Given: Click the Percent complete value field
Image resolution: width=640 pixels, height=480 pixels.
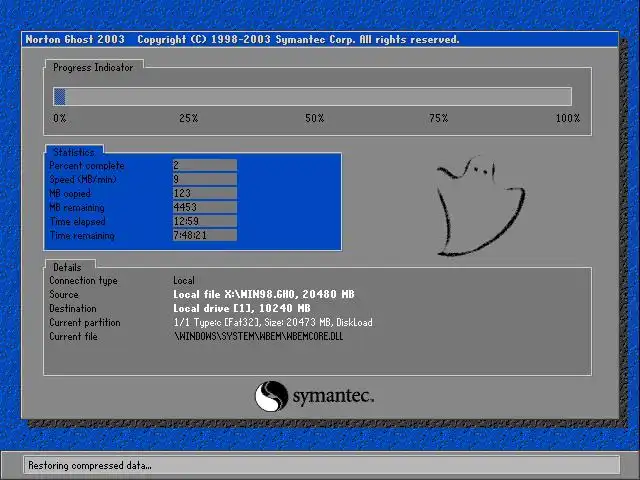Looking at the screenshot, I should (204, 165).
